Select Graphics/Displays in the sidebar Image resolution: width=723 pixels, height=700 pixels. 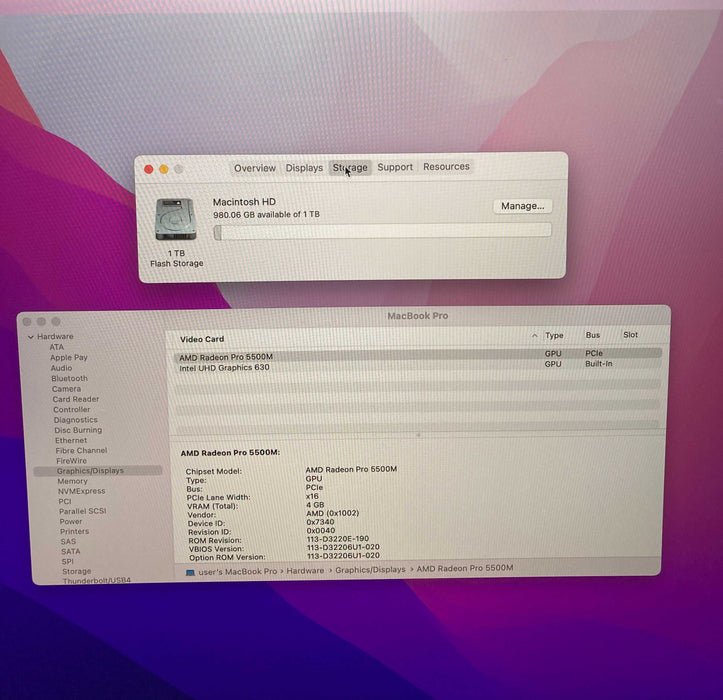coord(98,471)
